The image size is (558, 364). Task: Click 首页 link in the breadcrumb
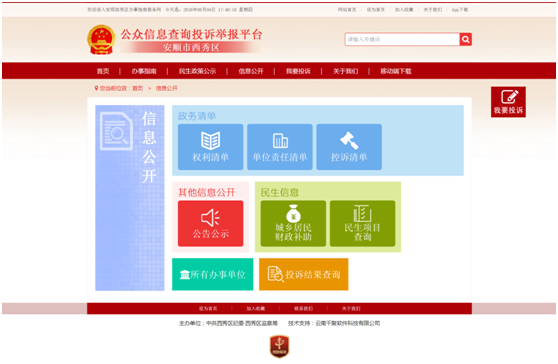pyautogui.click(x=138, y=88)
